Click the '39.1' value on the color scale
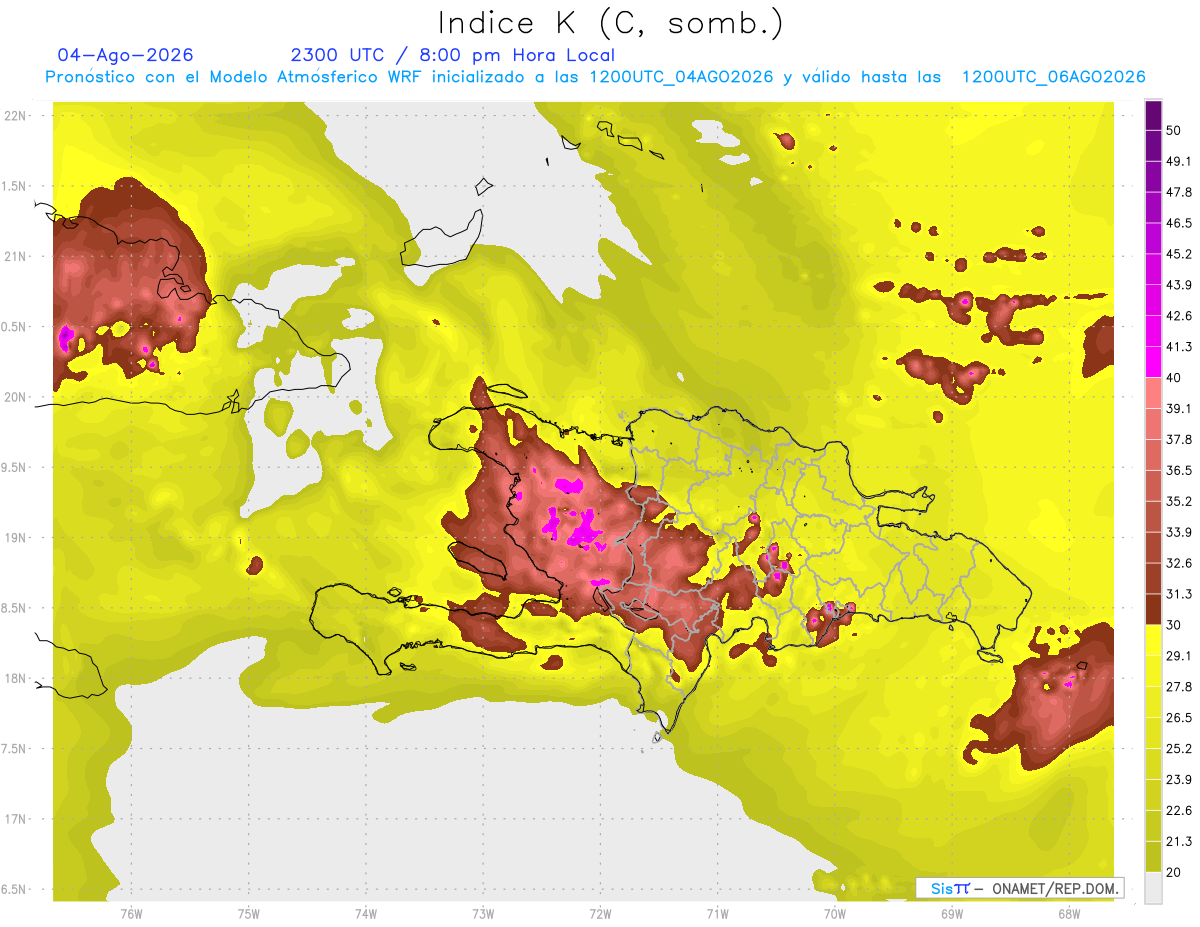This screenshot has width=1200, height=927. coord(1179,408)
